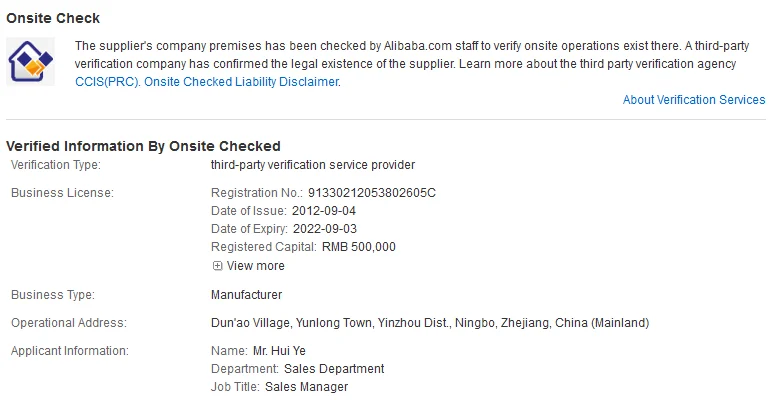769x400 pixels.
Task: Open the About Verification Services link
Action: (x=694, y=100)
